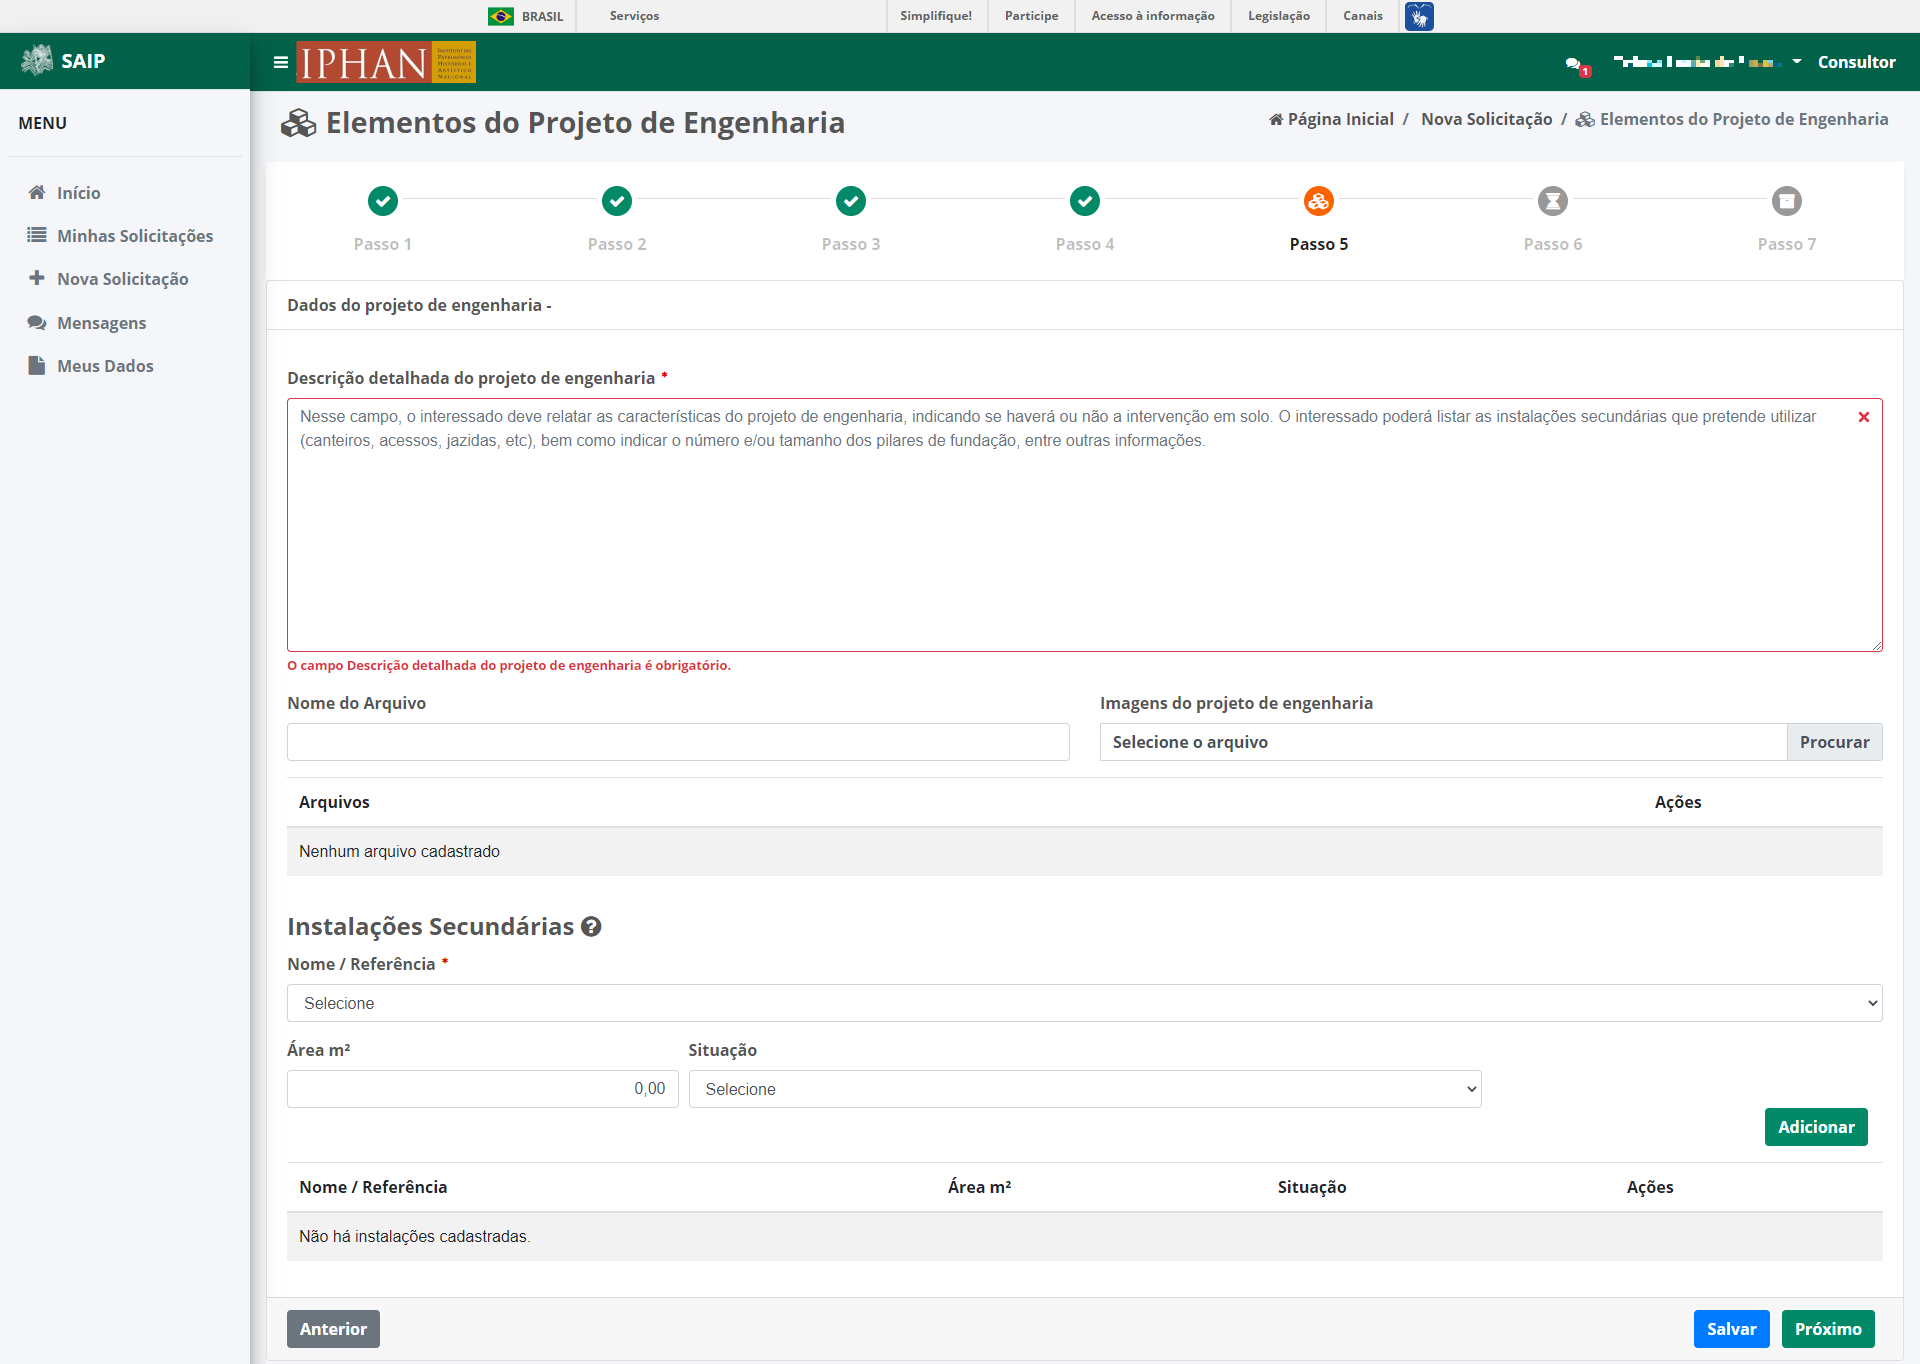
Task: Click the Minhas Solicitações list icon
Action: point(37,235)
